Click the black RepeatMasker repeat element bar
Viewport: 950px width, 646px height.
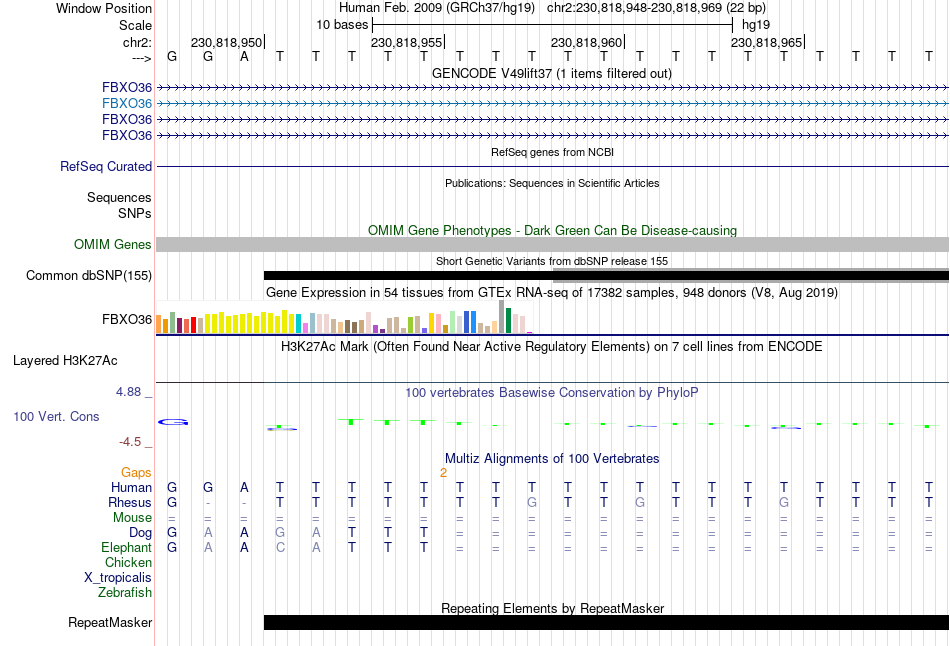click(606, 622)
